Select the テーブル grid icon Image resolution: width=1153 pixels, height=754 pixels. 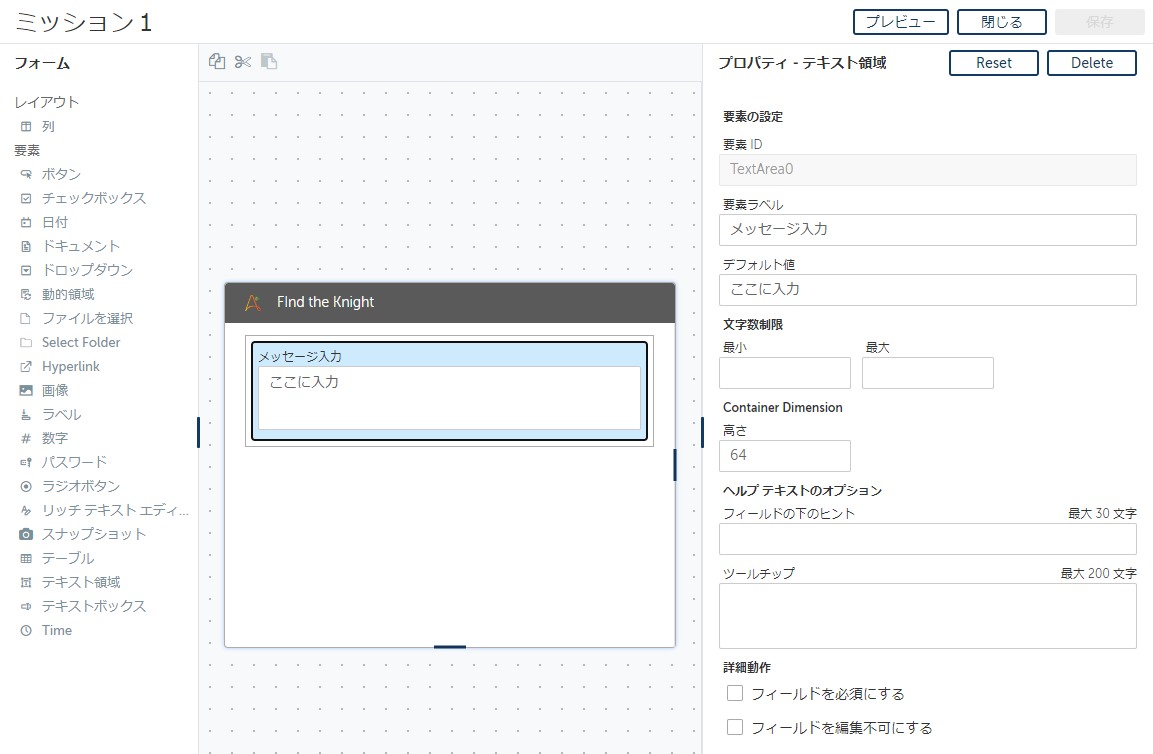pyautogui.click(x=26, y=558)
